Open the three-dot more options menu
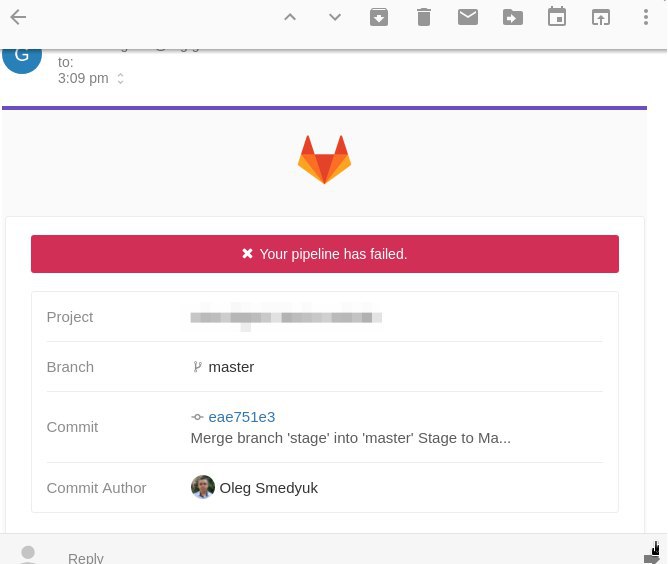This screenshot has height=564, width=668. click(x=646, y=17)
